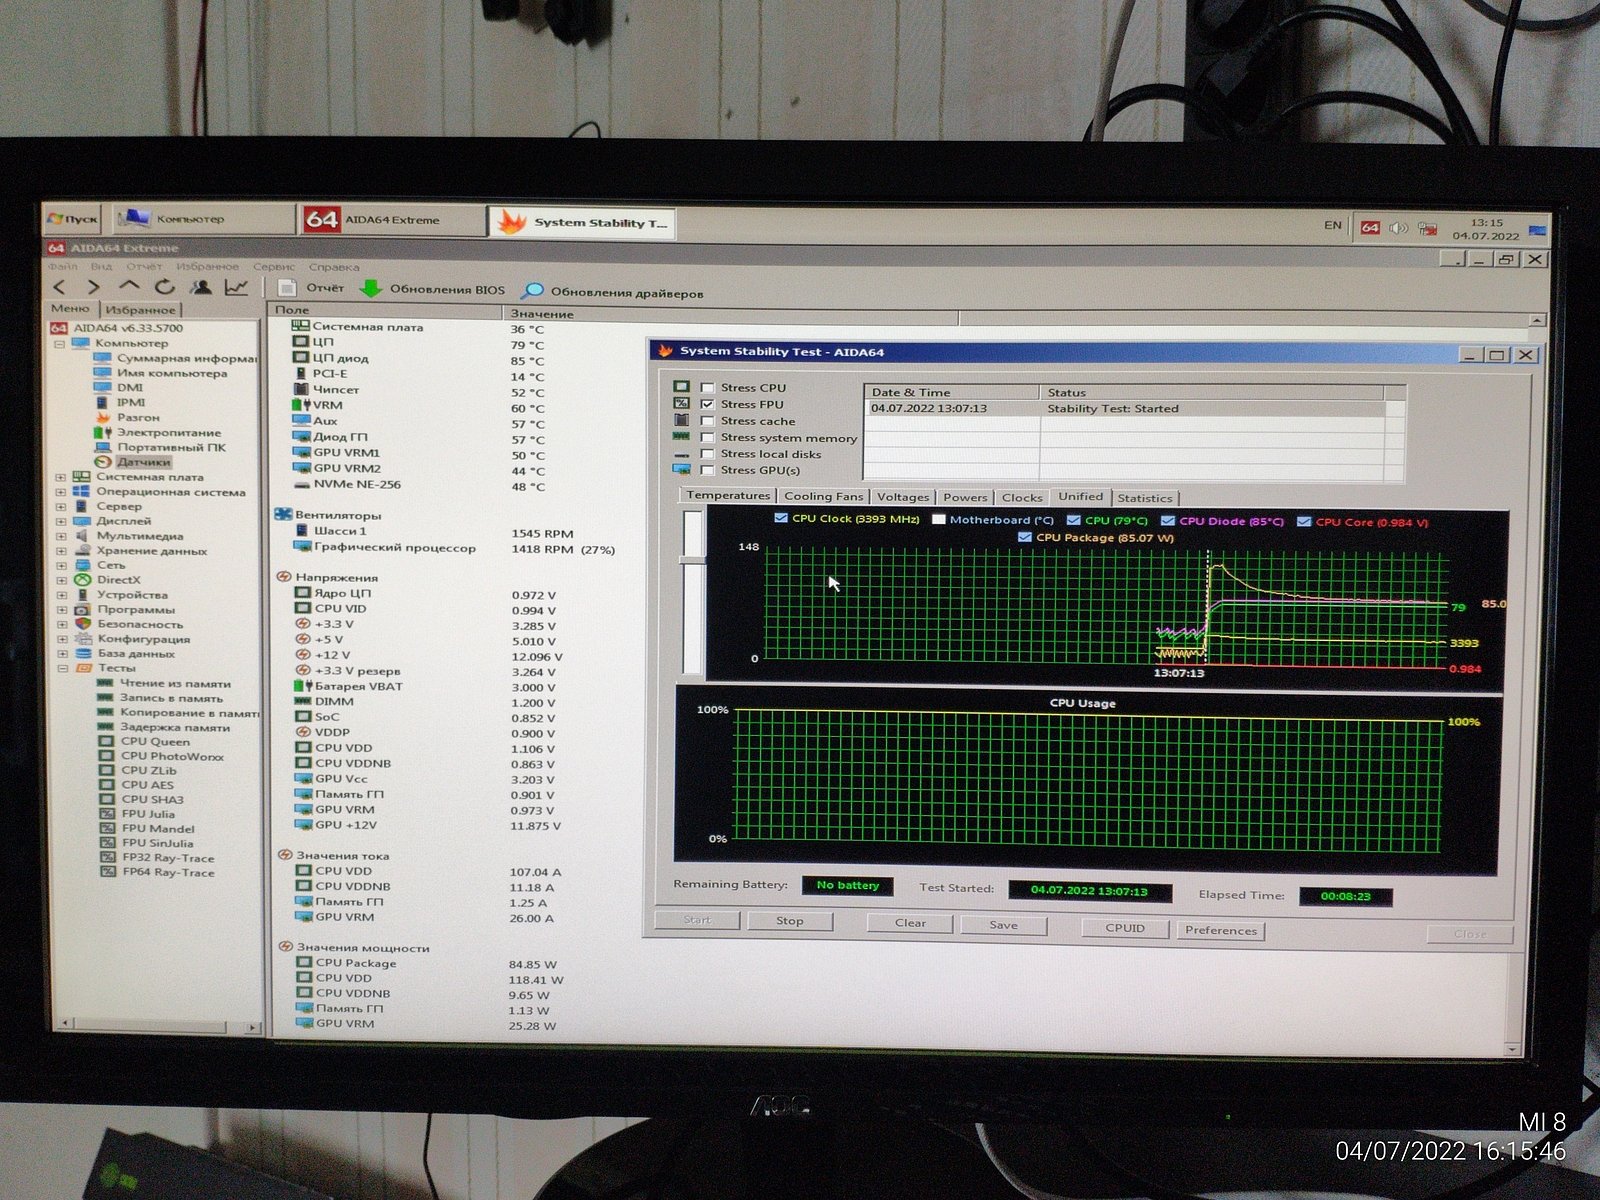The height and width of the screenshot is (1200, 1600).
Task: Switch to the Cooling Fans tab
Action: [823, 496]
